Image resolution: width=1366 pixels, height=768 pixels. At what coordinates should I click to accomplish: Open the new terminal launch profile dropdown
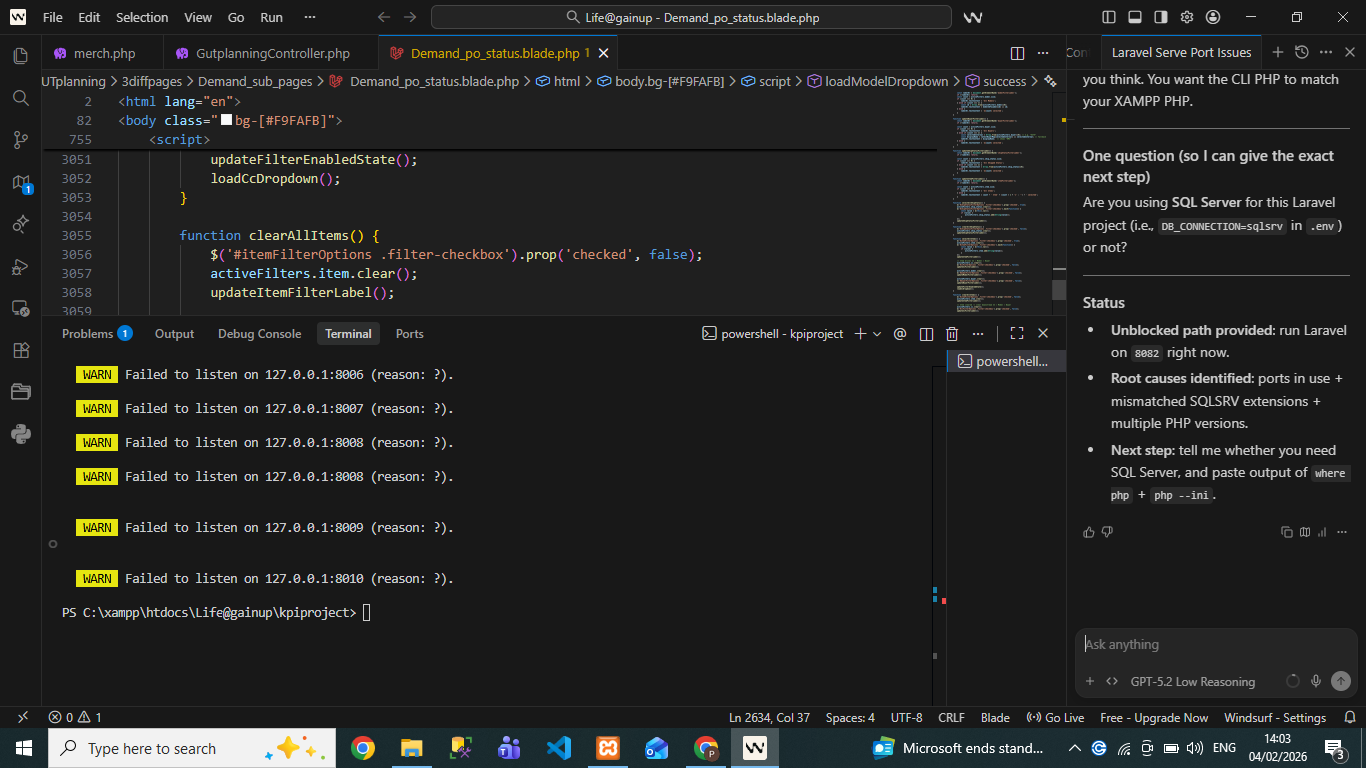point(877,334)
